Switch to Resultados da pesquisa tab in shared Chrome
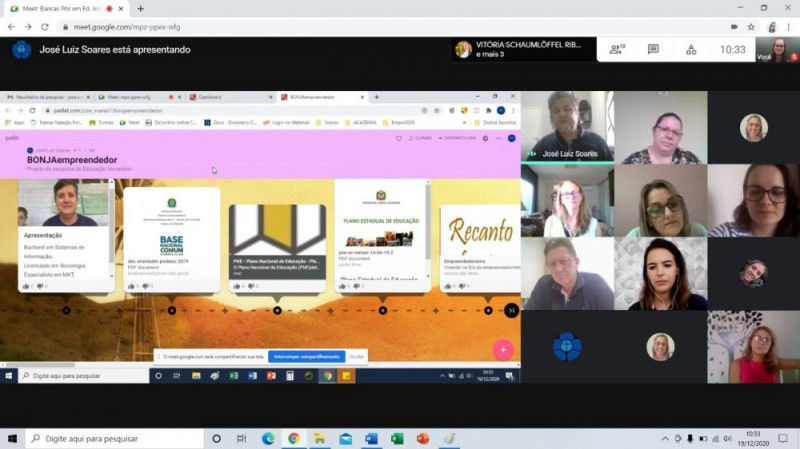 coord(49,97)
